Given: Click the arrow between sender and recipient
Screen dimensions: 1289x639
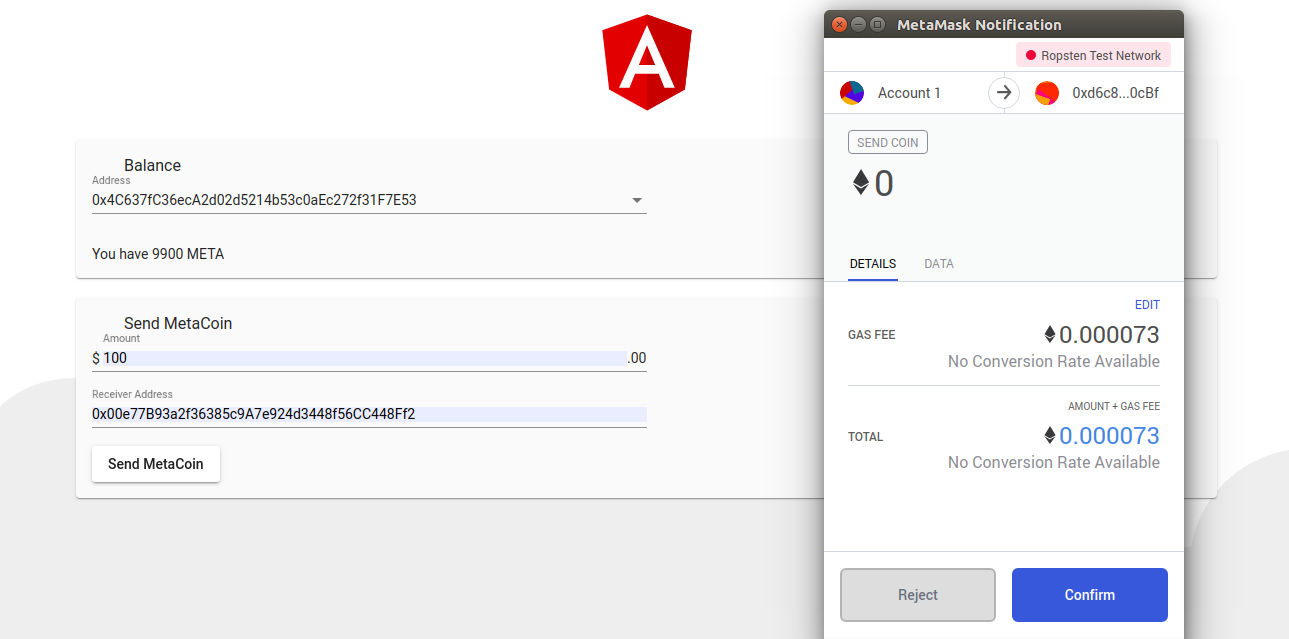Looking at the screenshot, I should pos(1004,93).
